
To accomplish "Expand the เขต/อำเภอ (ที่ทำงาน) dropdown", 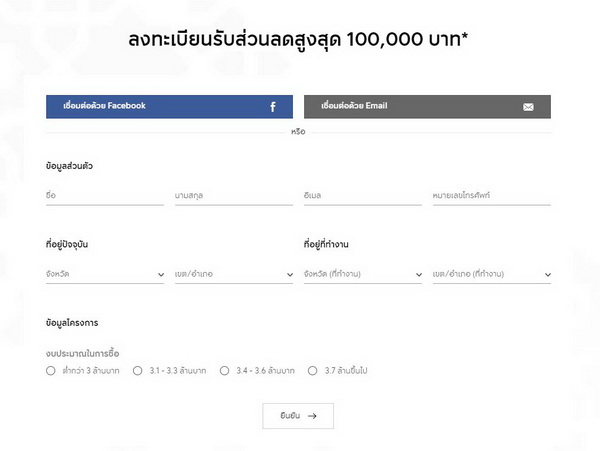I will [x=491, y=273].
